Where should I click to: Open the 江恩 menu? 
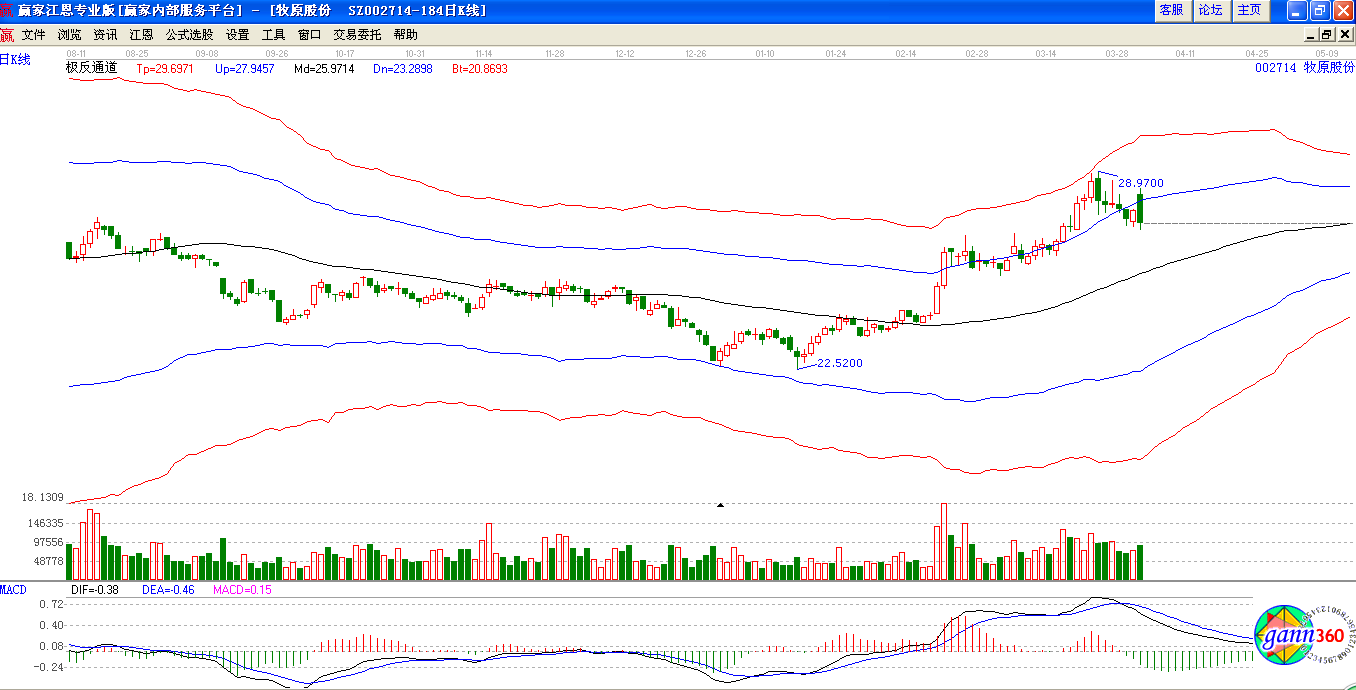click(x=141, y=34)
